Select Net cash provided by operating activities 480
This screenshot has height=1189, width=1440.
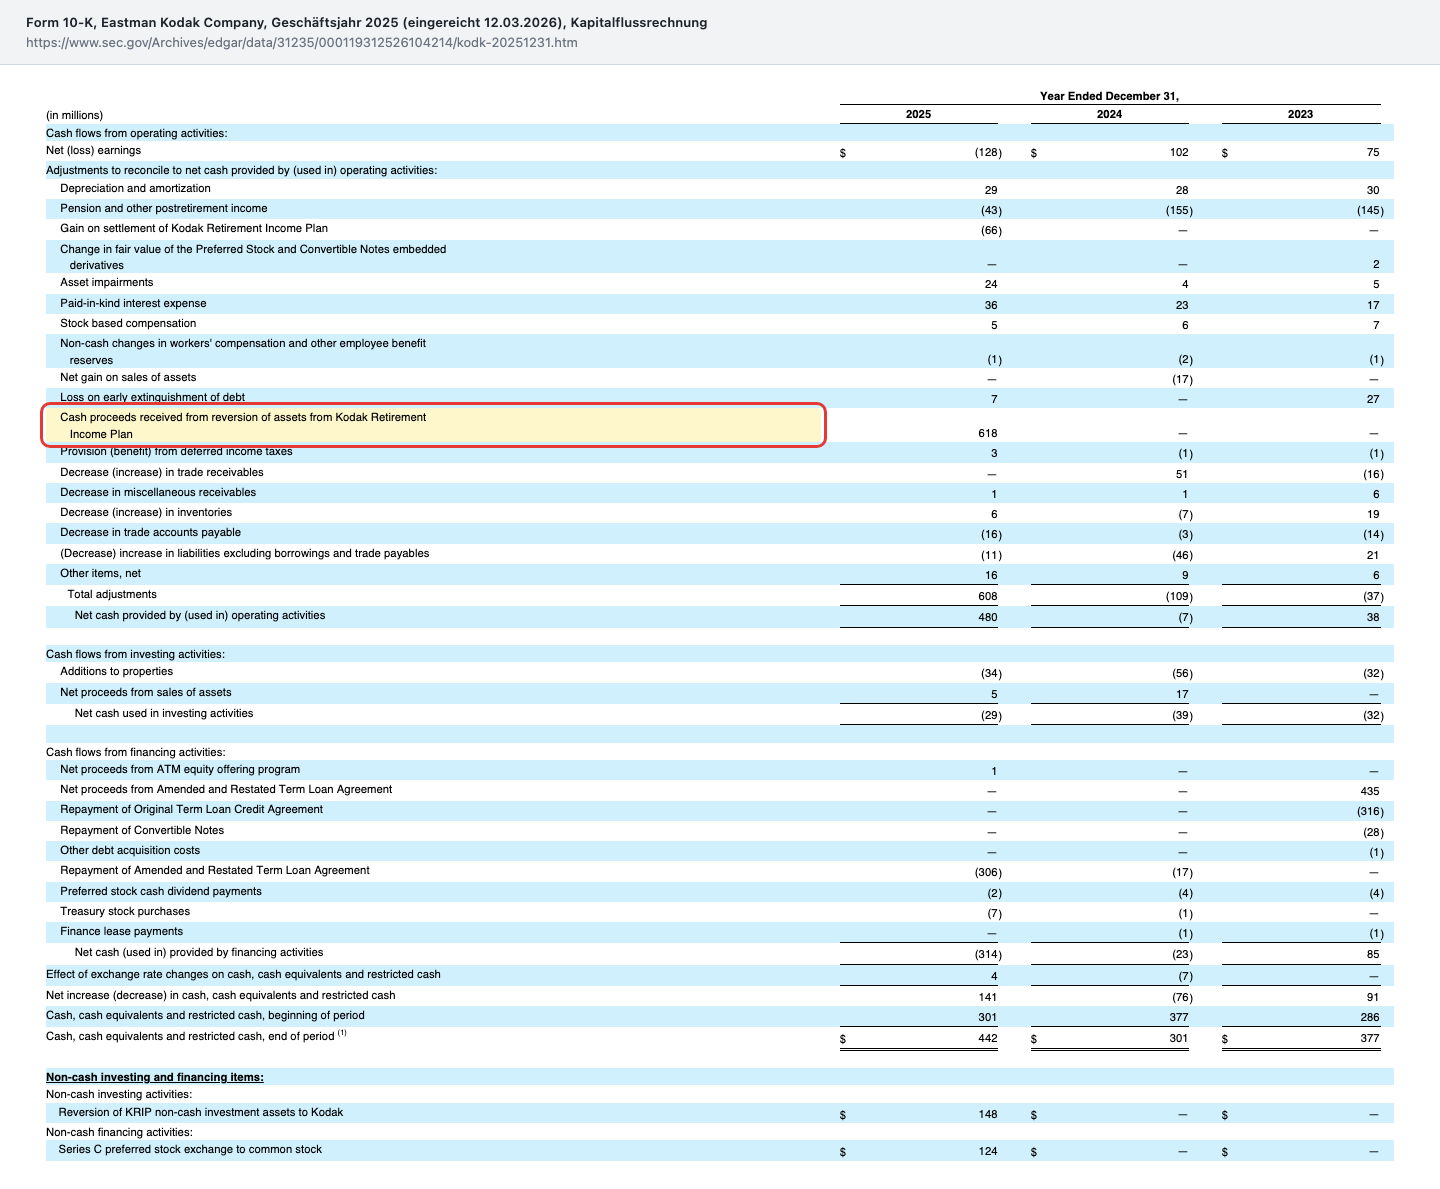(x=988, y=617)
